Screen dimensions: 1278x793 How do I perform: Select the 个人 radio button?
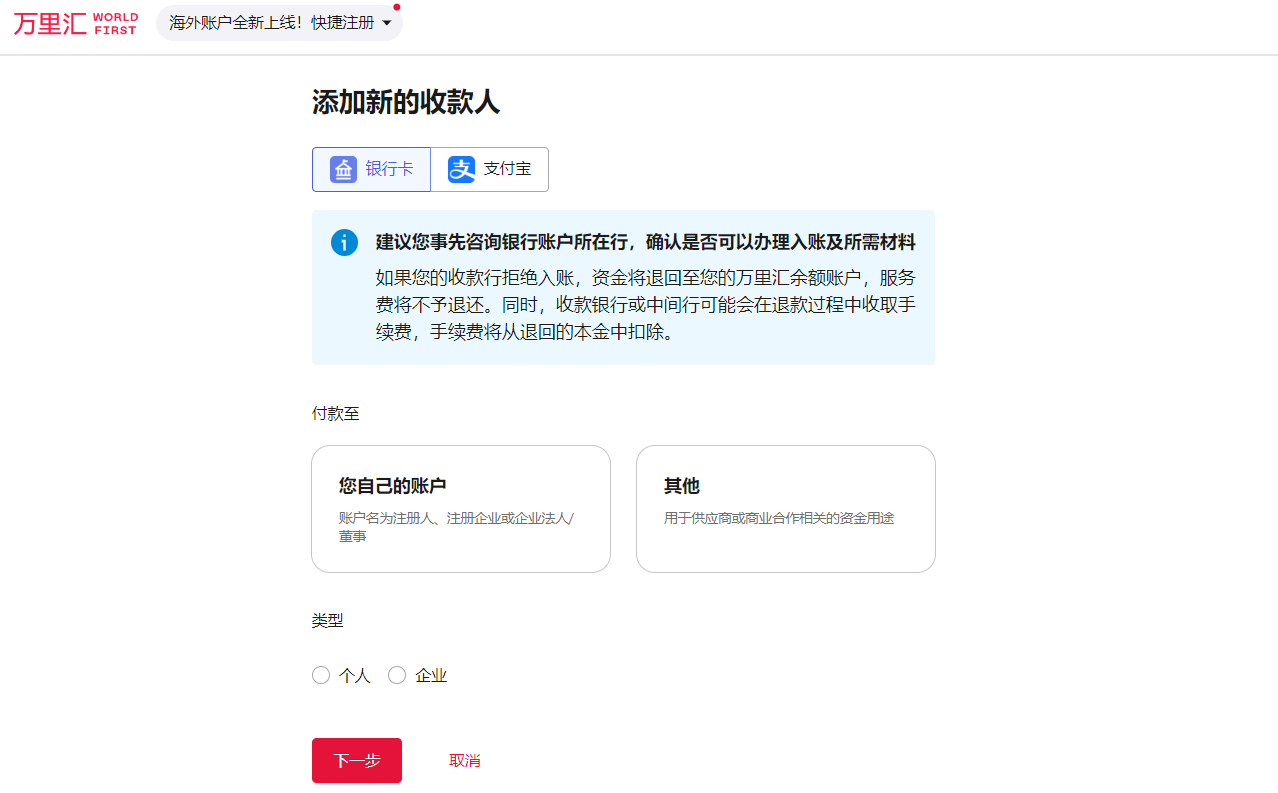pyautogui.click(x=321, y=675)
